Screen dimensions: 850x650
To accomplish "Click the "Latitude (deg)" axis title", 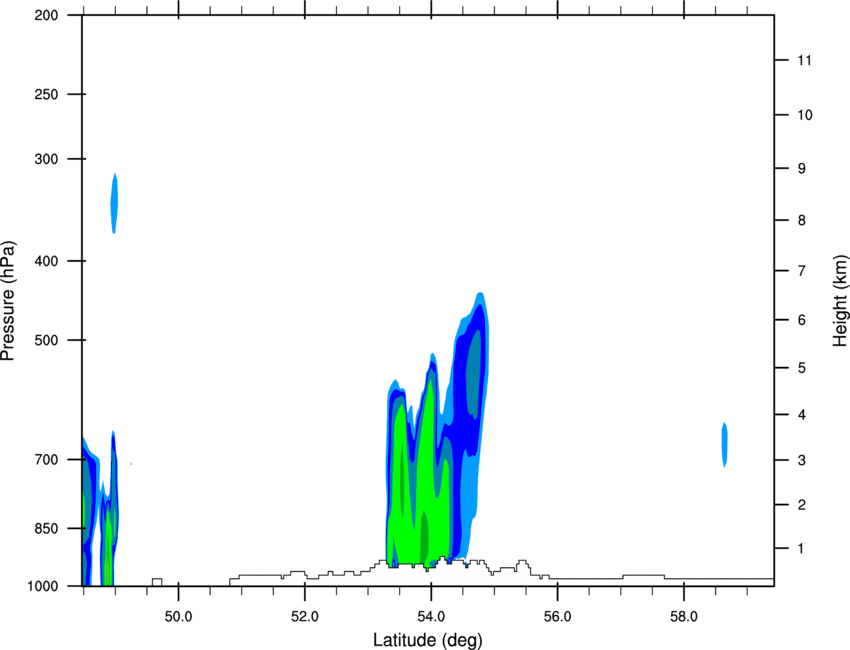I will [x=427, y=640].
